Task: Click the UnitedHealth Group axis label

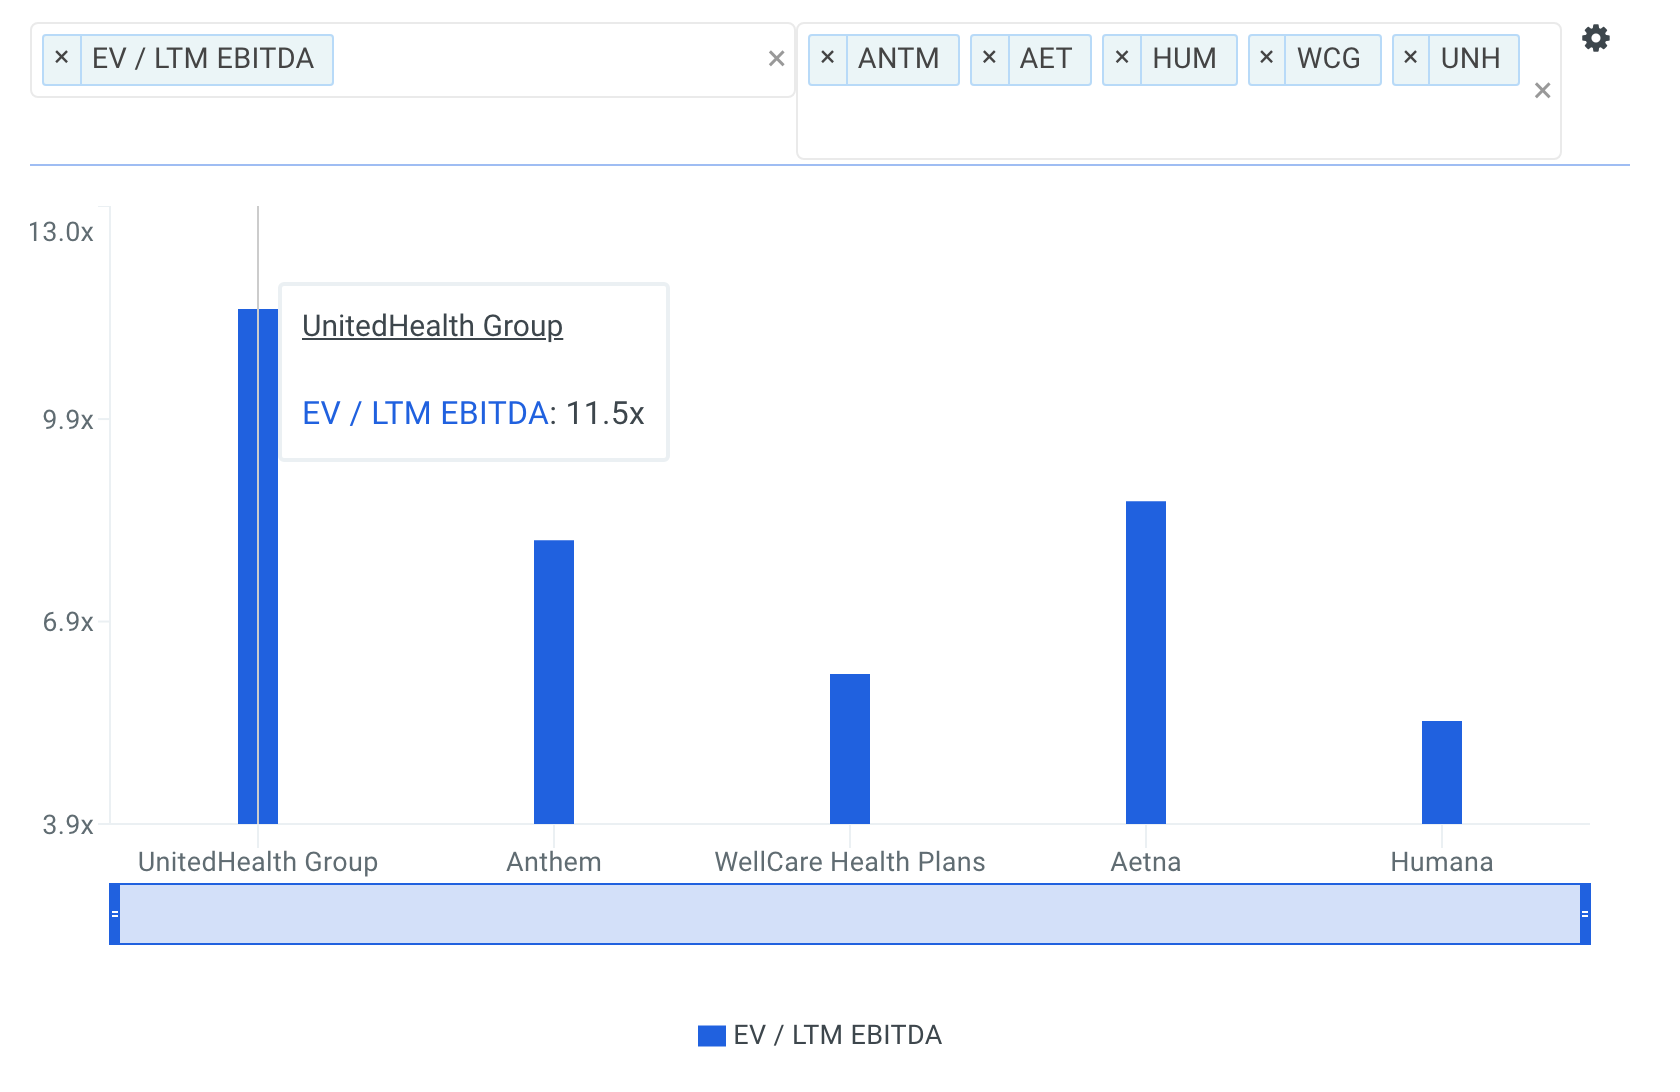Action: pyautogui.click(x=258, y=862)
